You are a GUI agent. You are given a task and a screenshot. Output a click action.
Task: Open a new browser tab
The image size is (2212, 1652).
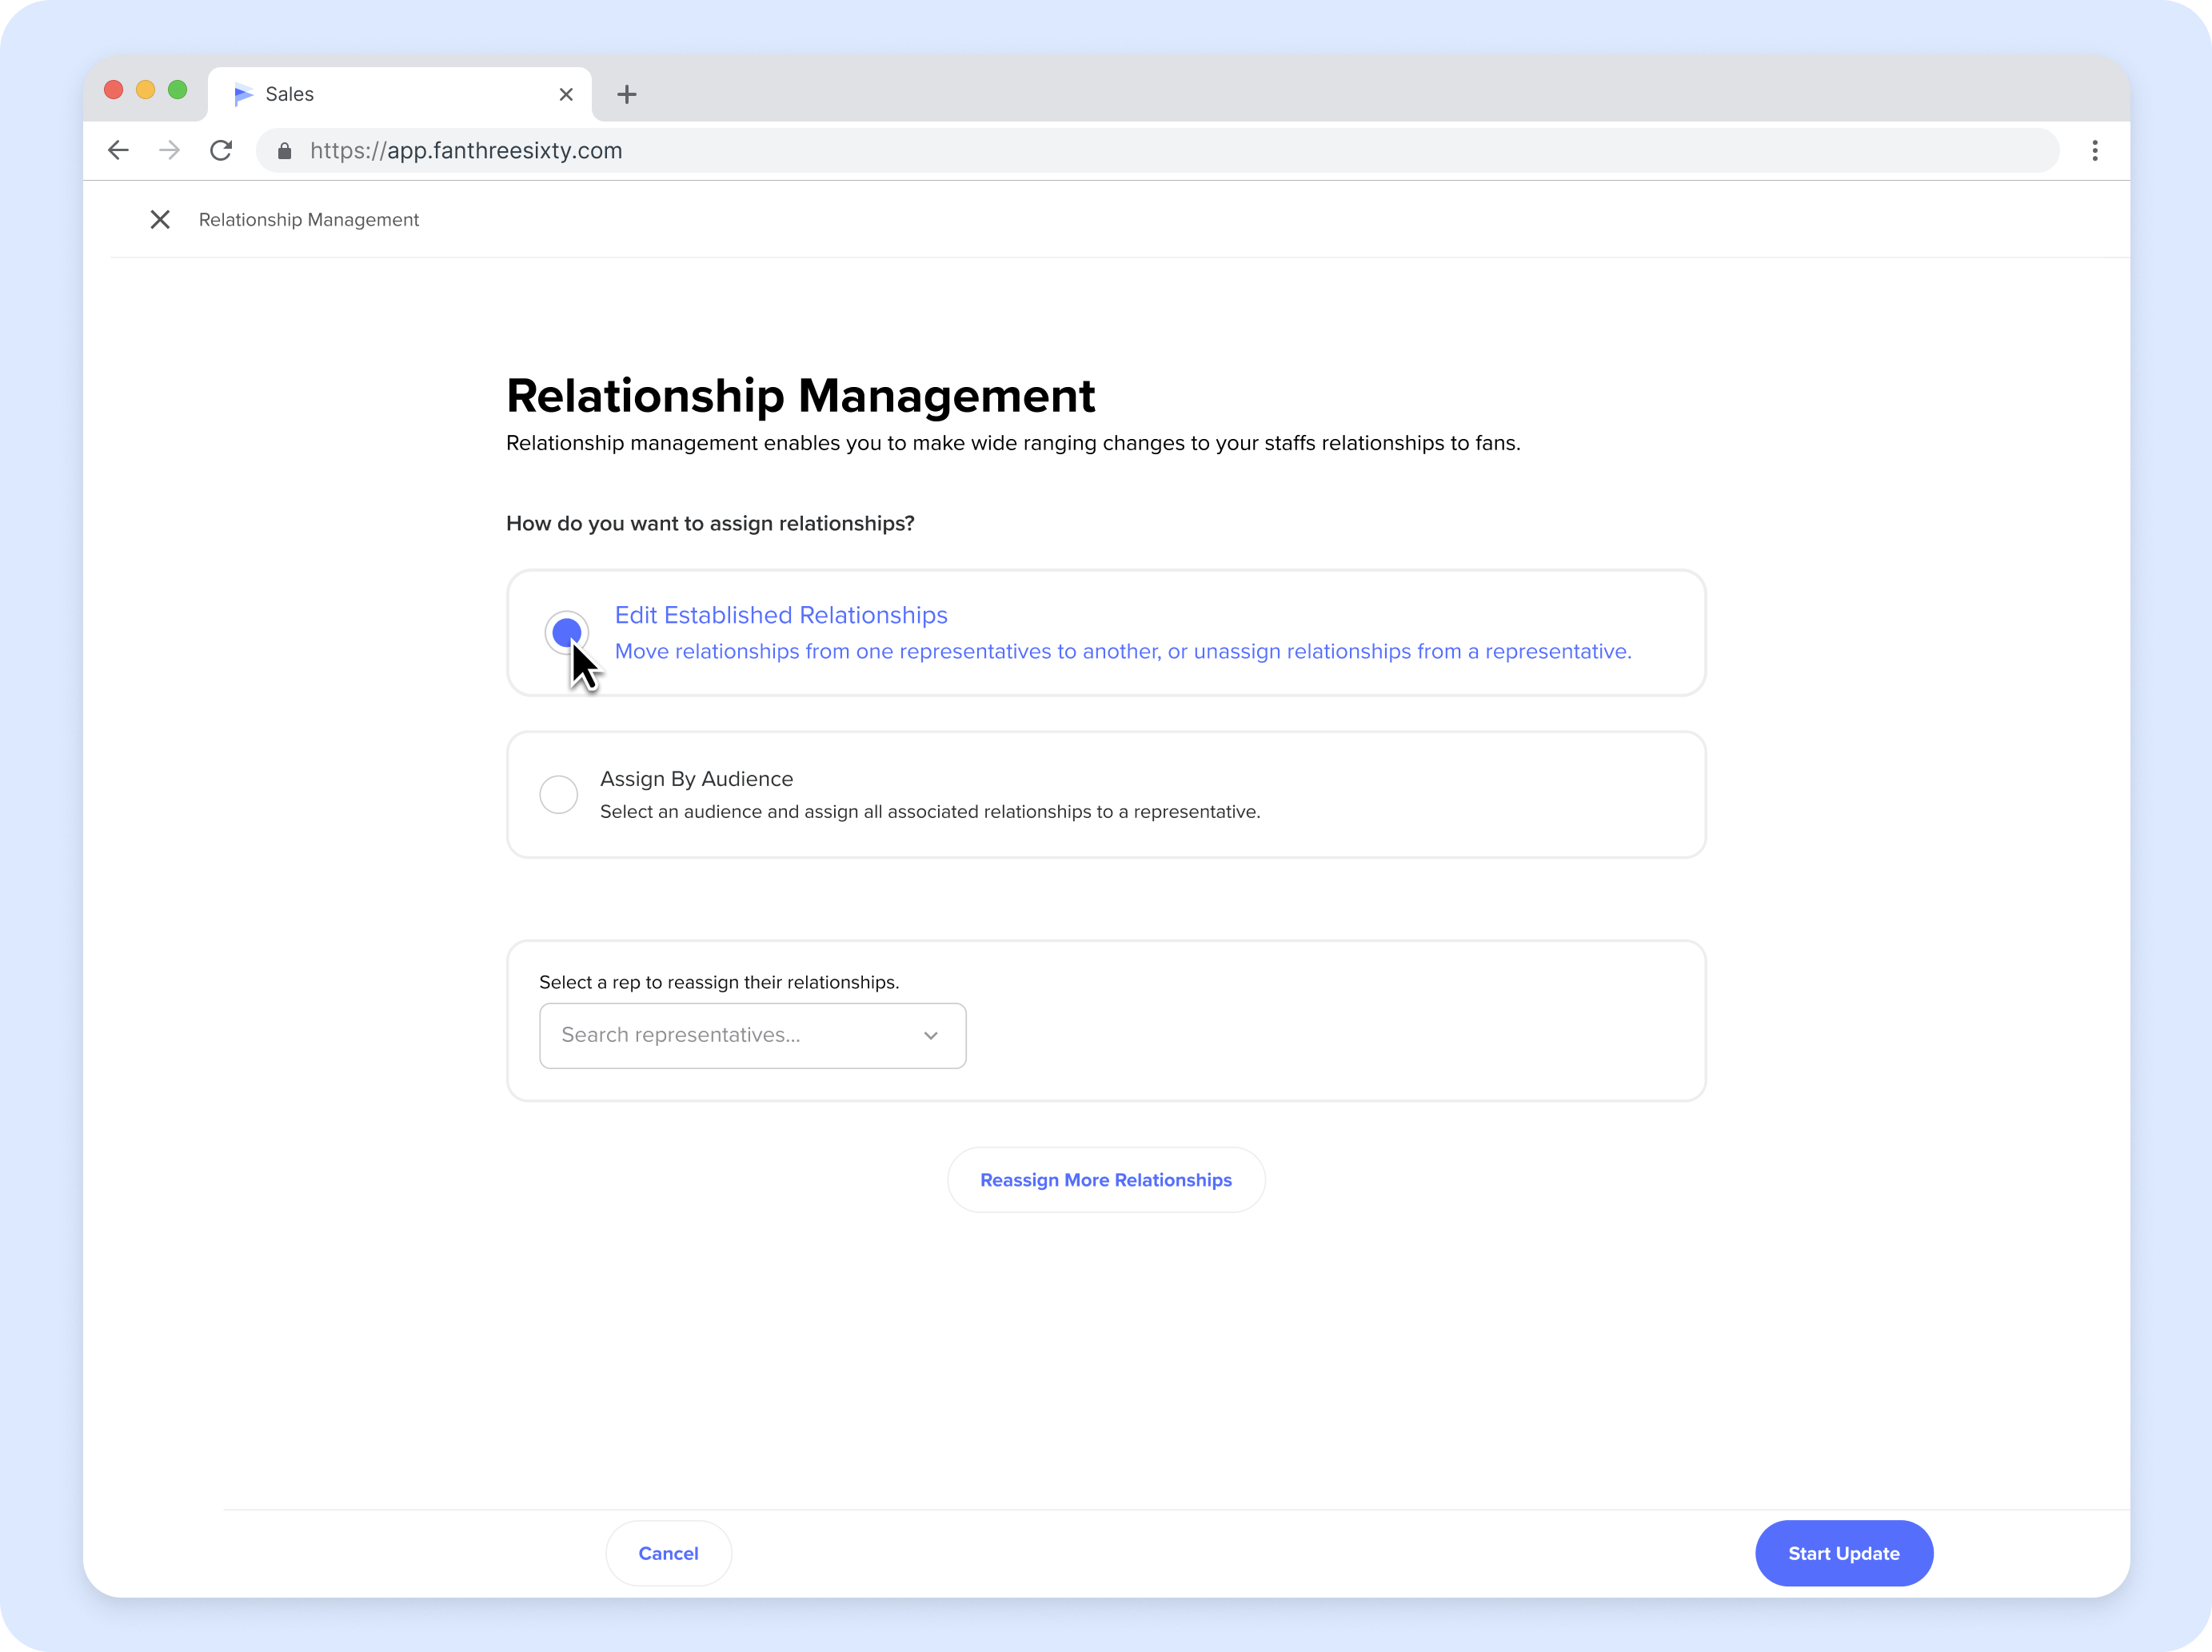tap(627, 94)
